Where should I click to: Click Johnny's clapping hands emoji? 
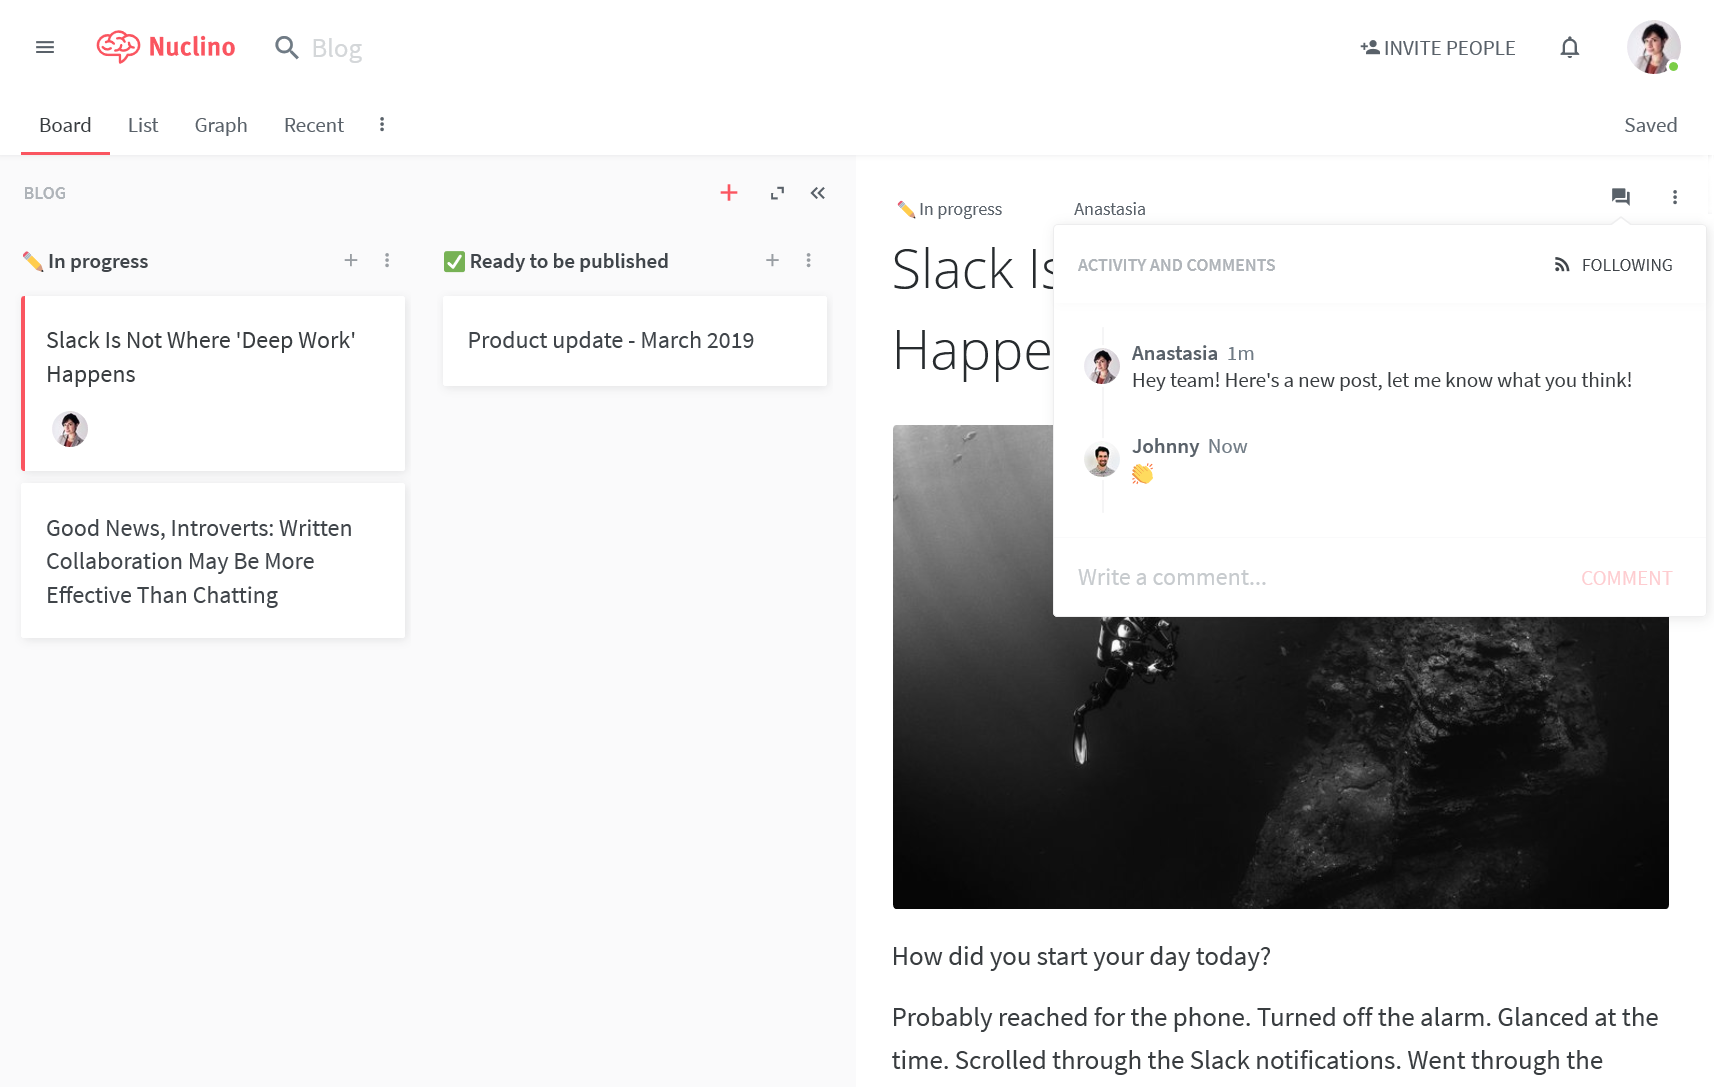[1143, 473]
